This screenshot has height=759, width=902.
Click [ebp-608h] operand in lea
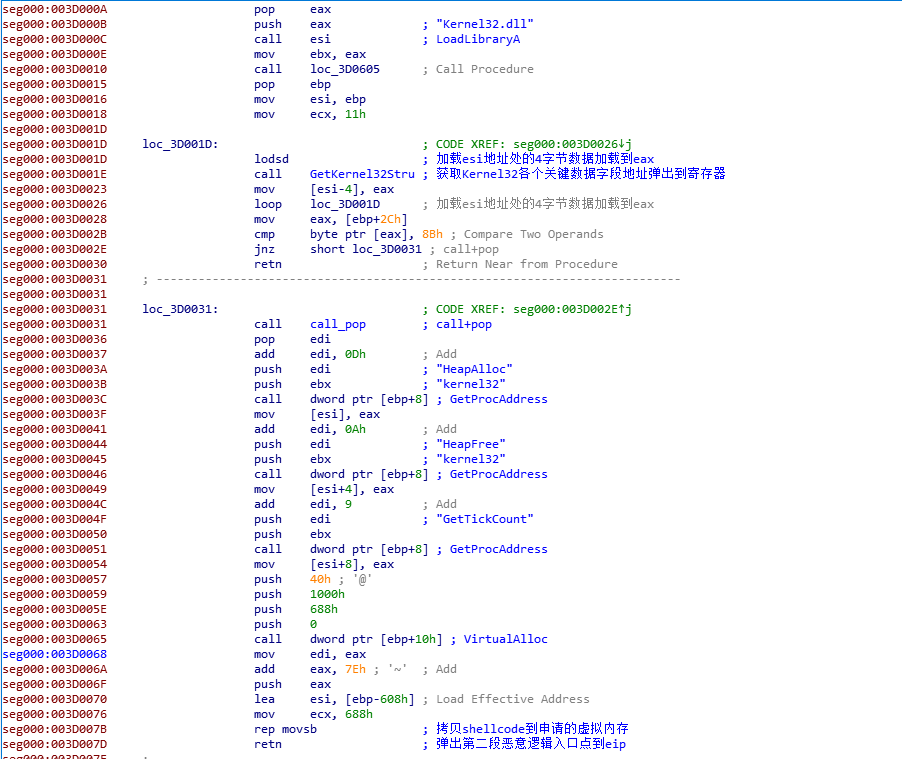click(x=380, y=699)
